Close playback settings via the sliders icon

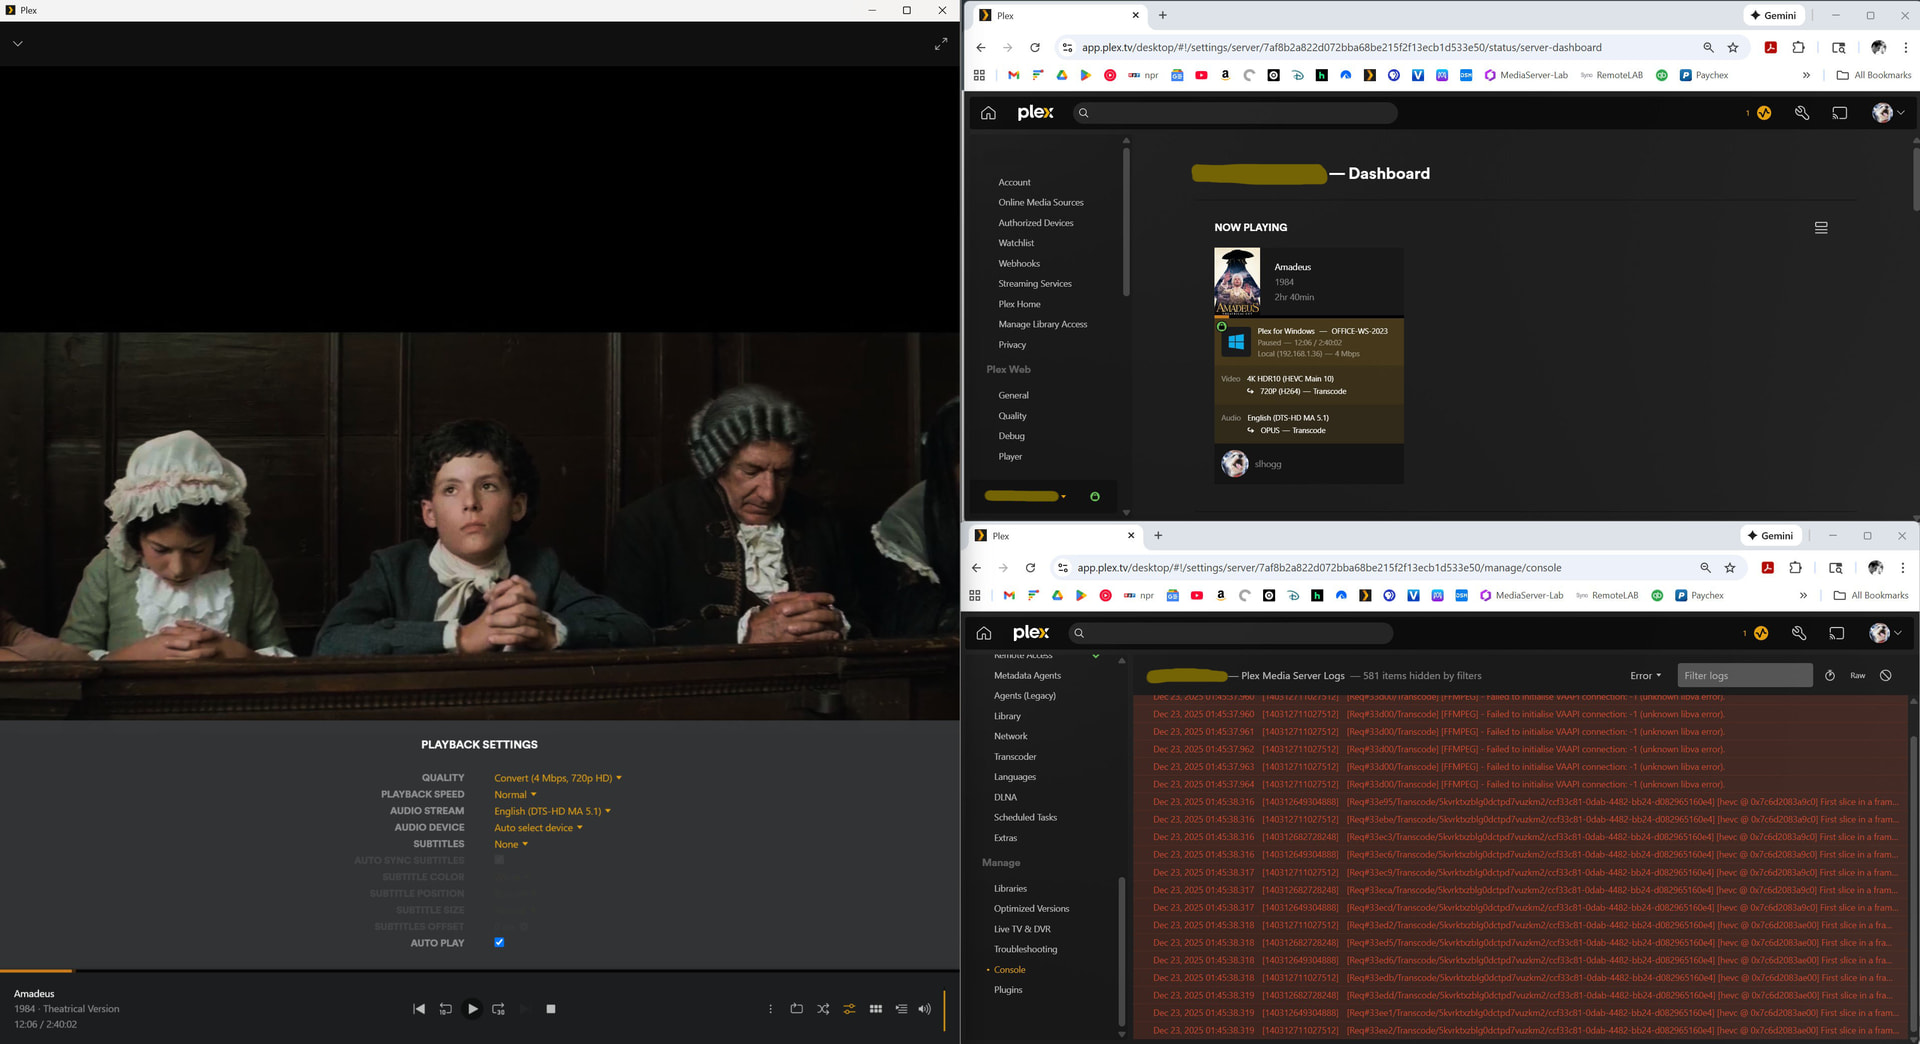click(x=849, y=1009)
